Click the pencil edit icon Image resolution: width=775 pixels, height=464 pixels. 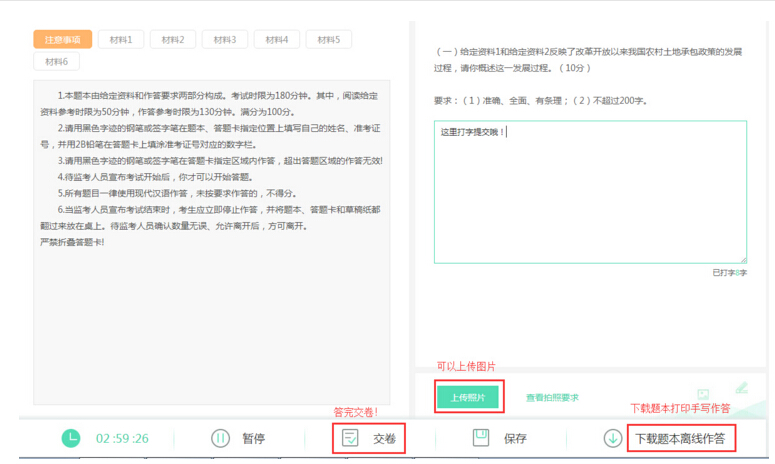pyautogui.click(x=741, y=387)
